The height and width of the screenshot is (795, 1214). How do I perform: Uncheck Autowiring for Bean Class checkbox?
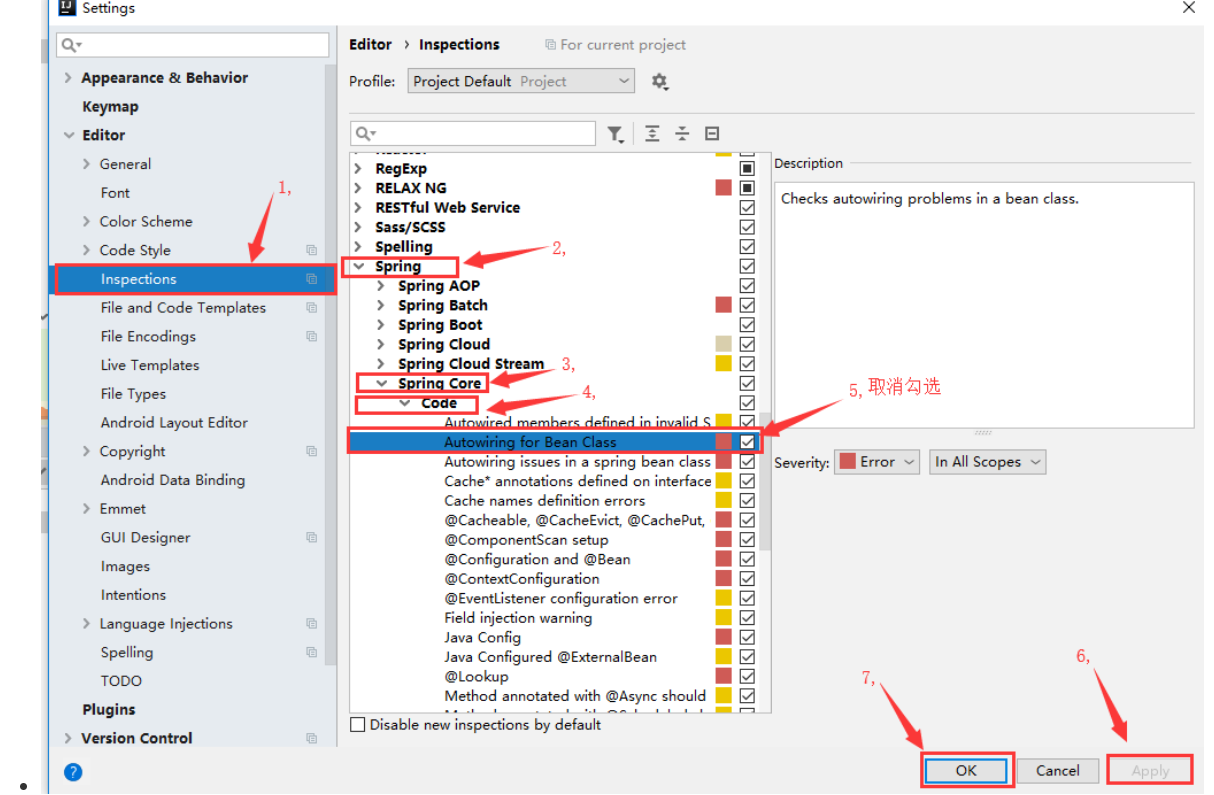[747, 442]
